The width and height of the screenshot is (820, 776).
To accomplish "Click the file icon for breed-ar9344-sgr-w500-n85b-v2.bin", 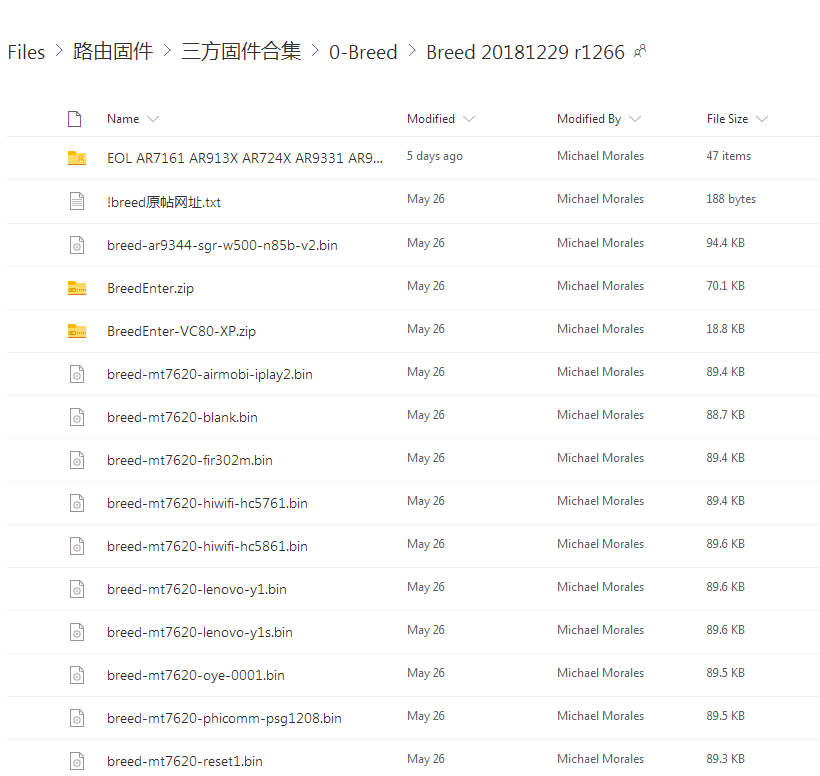I will (77, 245).
